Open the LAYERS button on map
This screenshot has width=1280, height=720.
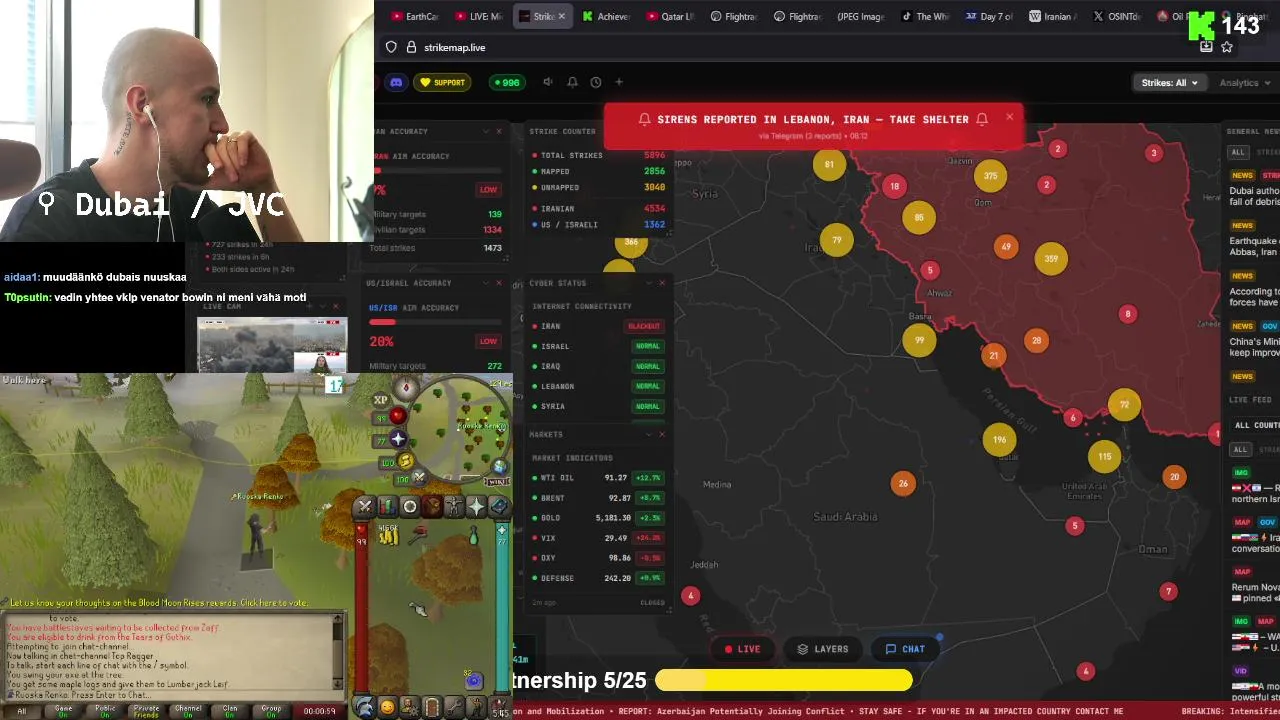pyautogui.click(x=823, y=649)
